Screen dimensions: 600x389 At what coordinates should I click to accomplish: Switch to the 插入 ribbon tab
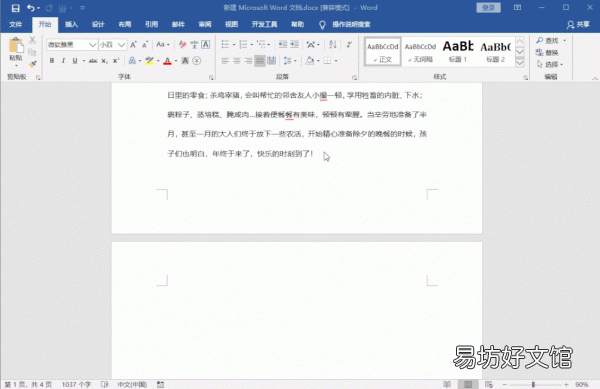click(x=71, y=24)
